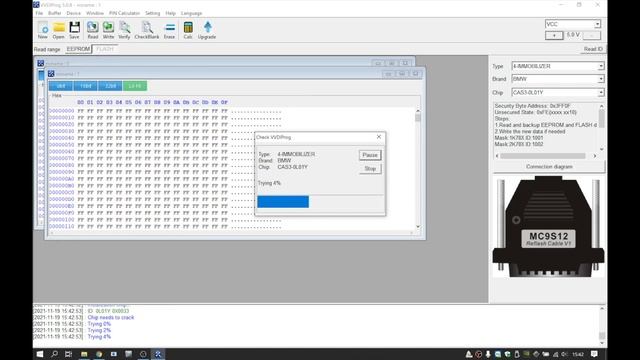This screenshot has height=360, width=640.
Task: Click the microphone icon in system tray
Action: click(x=488, y=354)
